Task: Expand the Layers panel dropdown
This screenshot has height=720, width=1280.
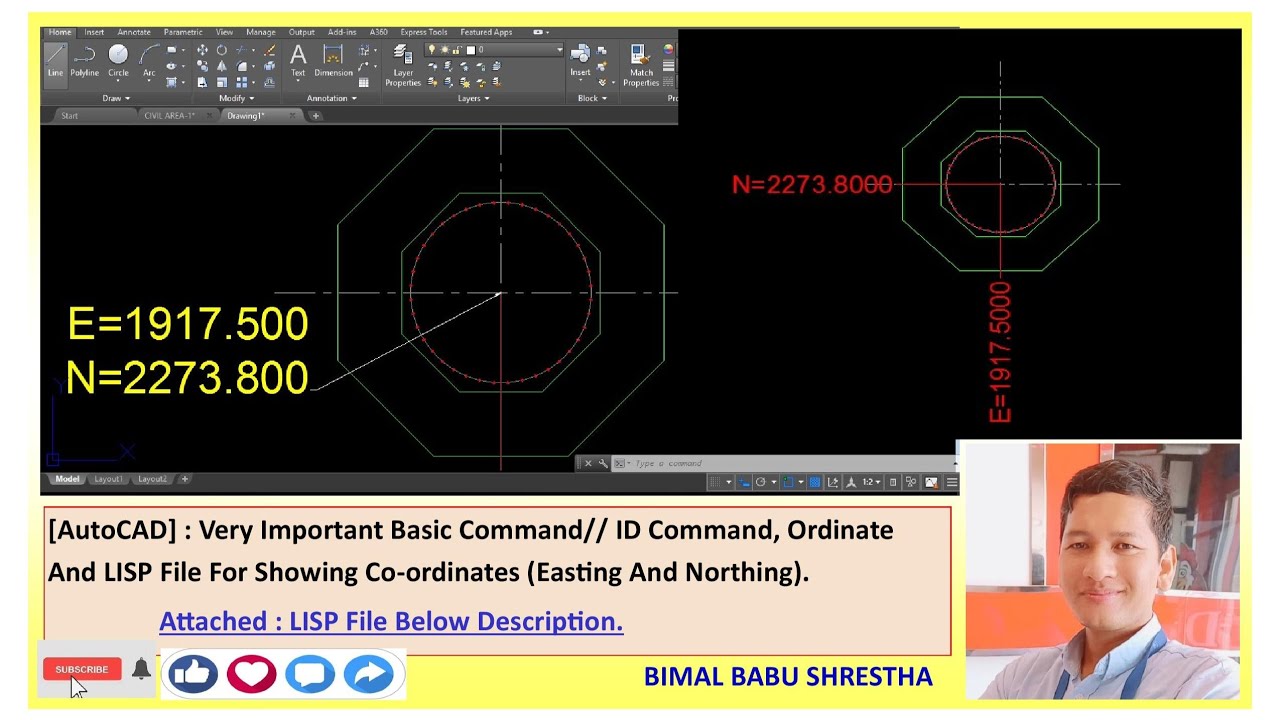Action: pos(473,98)
